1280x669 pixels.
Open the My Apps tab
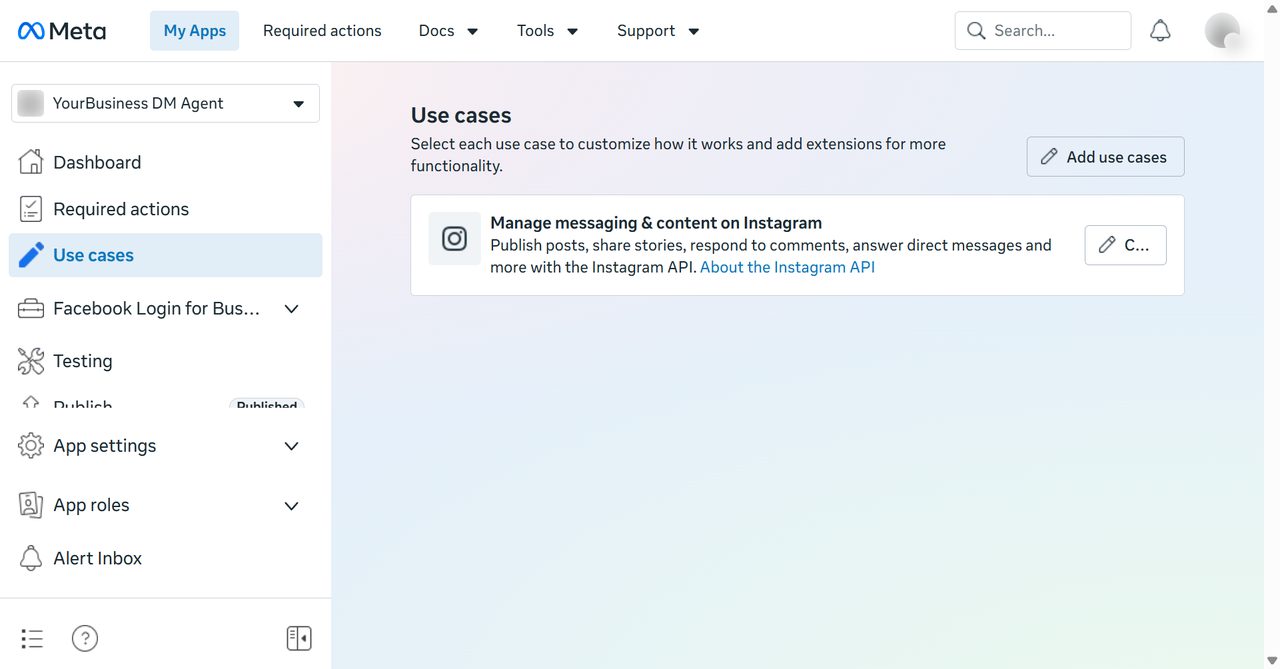click(x=195, y=31)
